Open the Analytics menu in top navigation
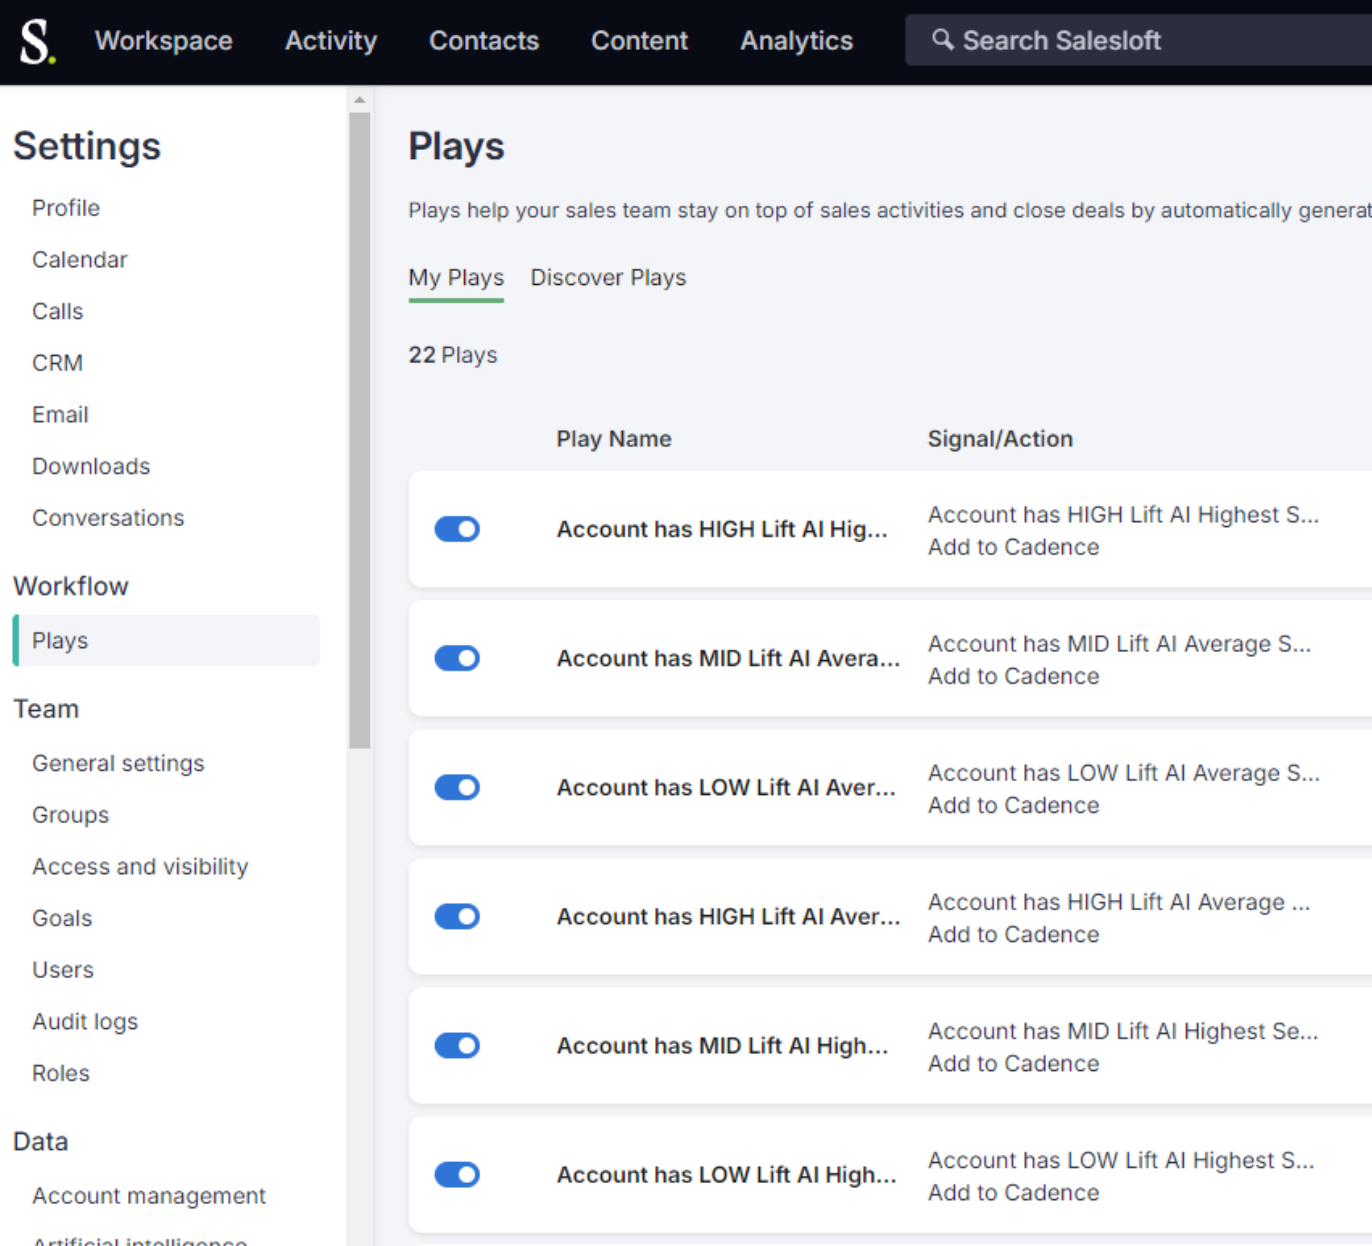Screen dimensions: 1372x1246 pos(796,41)
